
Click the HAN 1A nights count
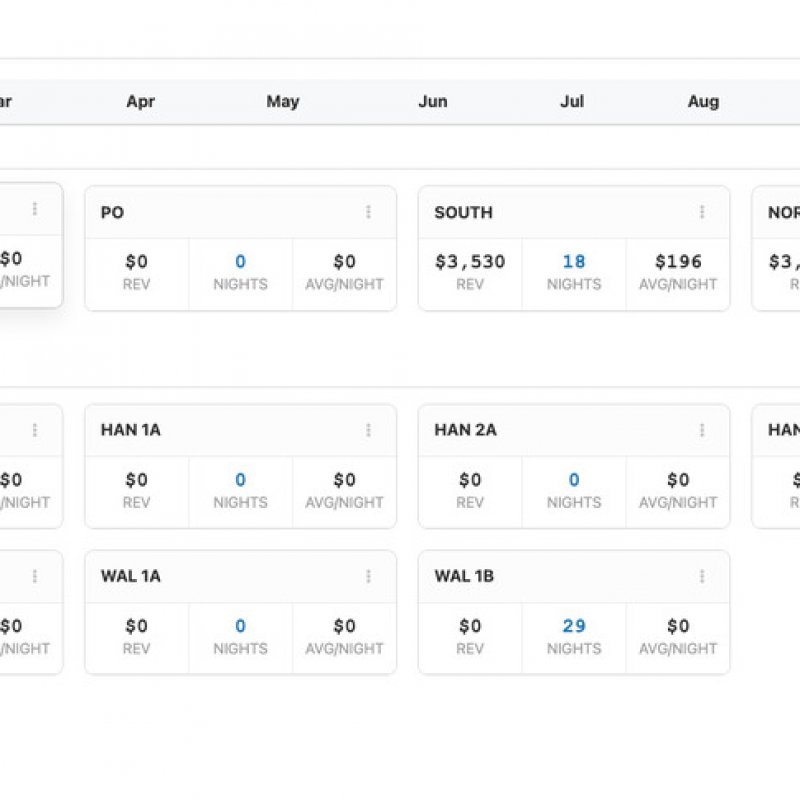coord(240,480)
